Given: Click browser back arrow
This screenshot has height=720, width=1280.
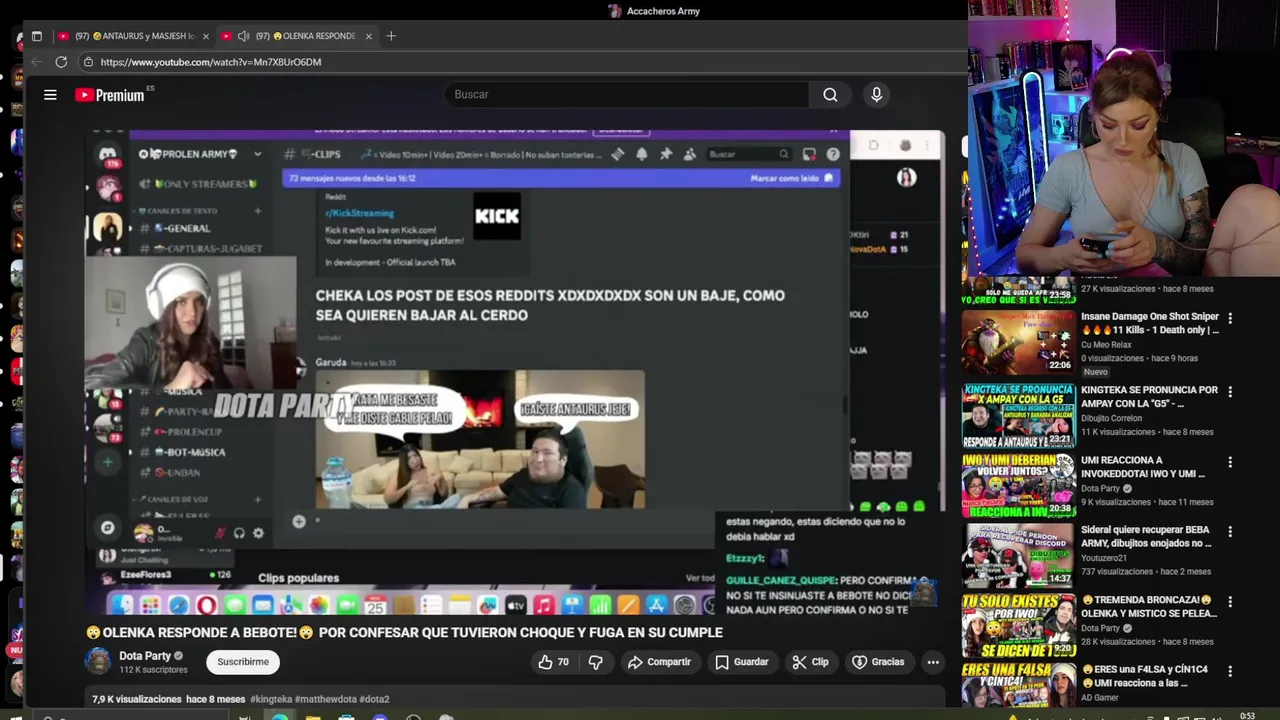Looking at the screenshot, I should click(37, 62).
